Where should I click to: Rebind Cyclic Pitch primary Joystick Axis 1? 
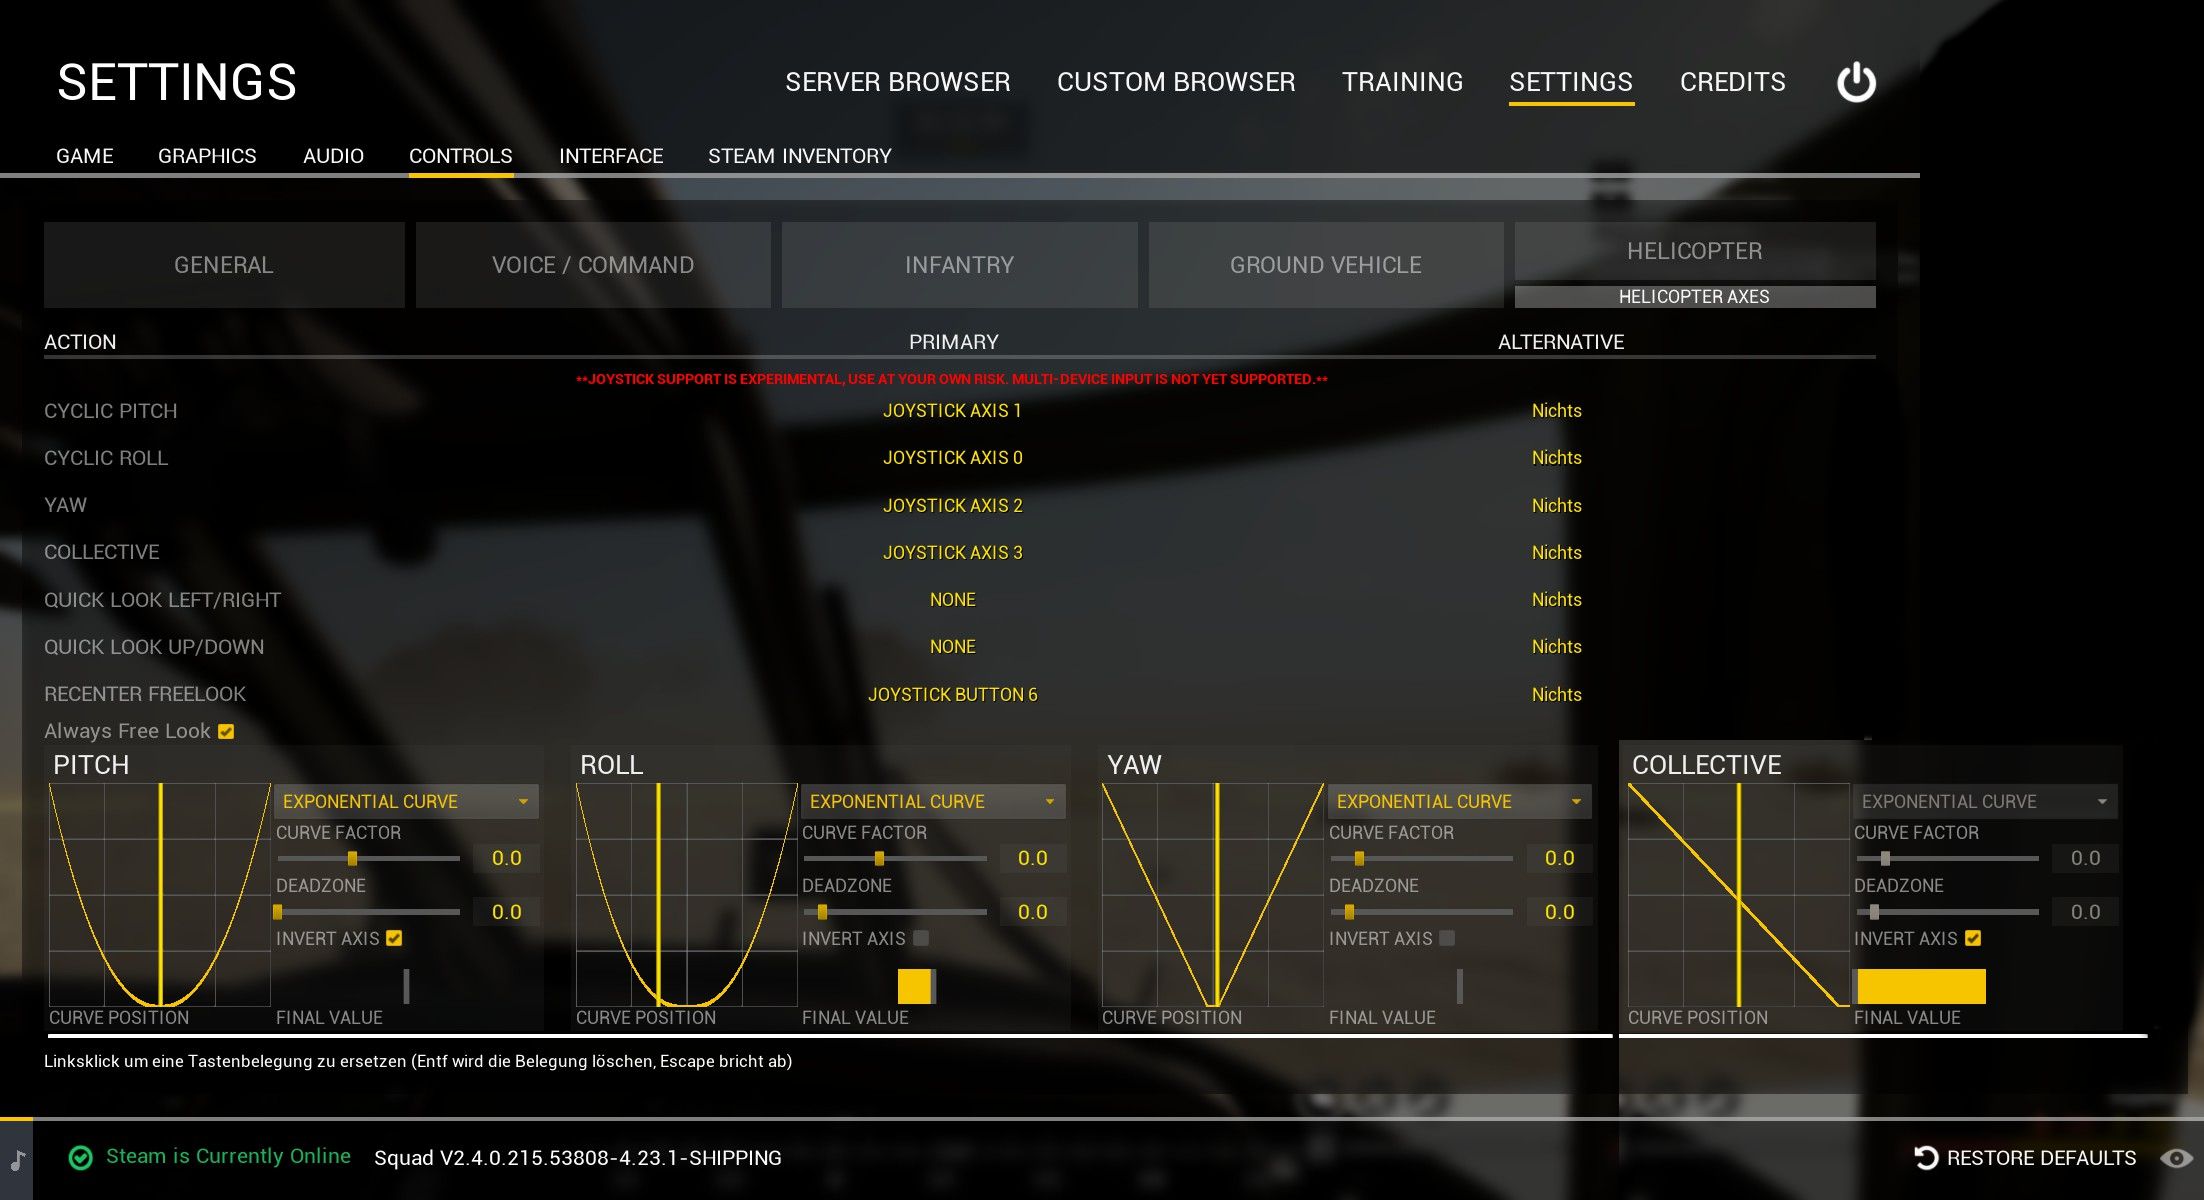tap(952, 411)
